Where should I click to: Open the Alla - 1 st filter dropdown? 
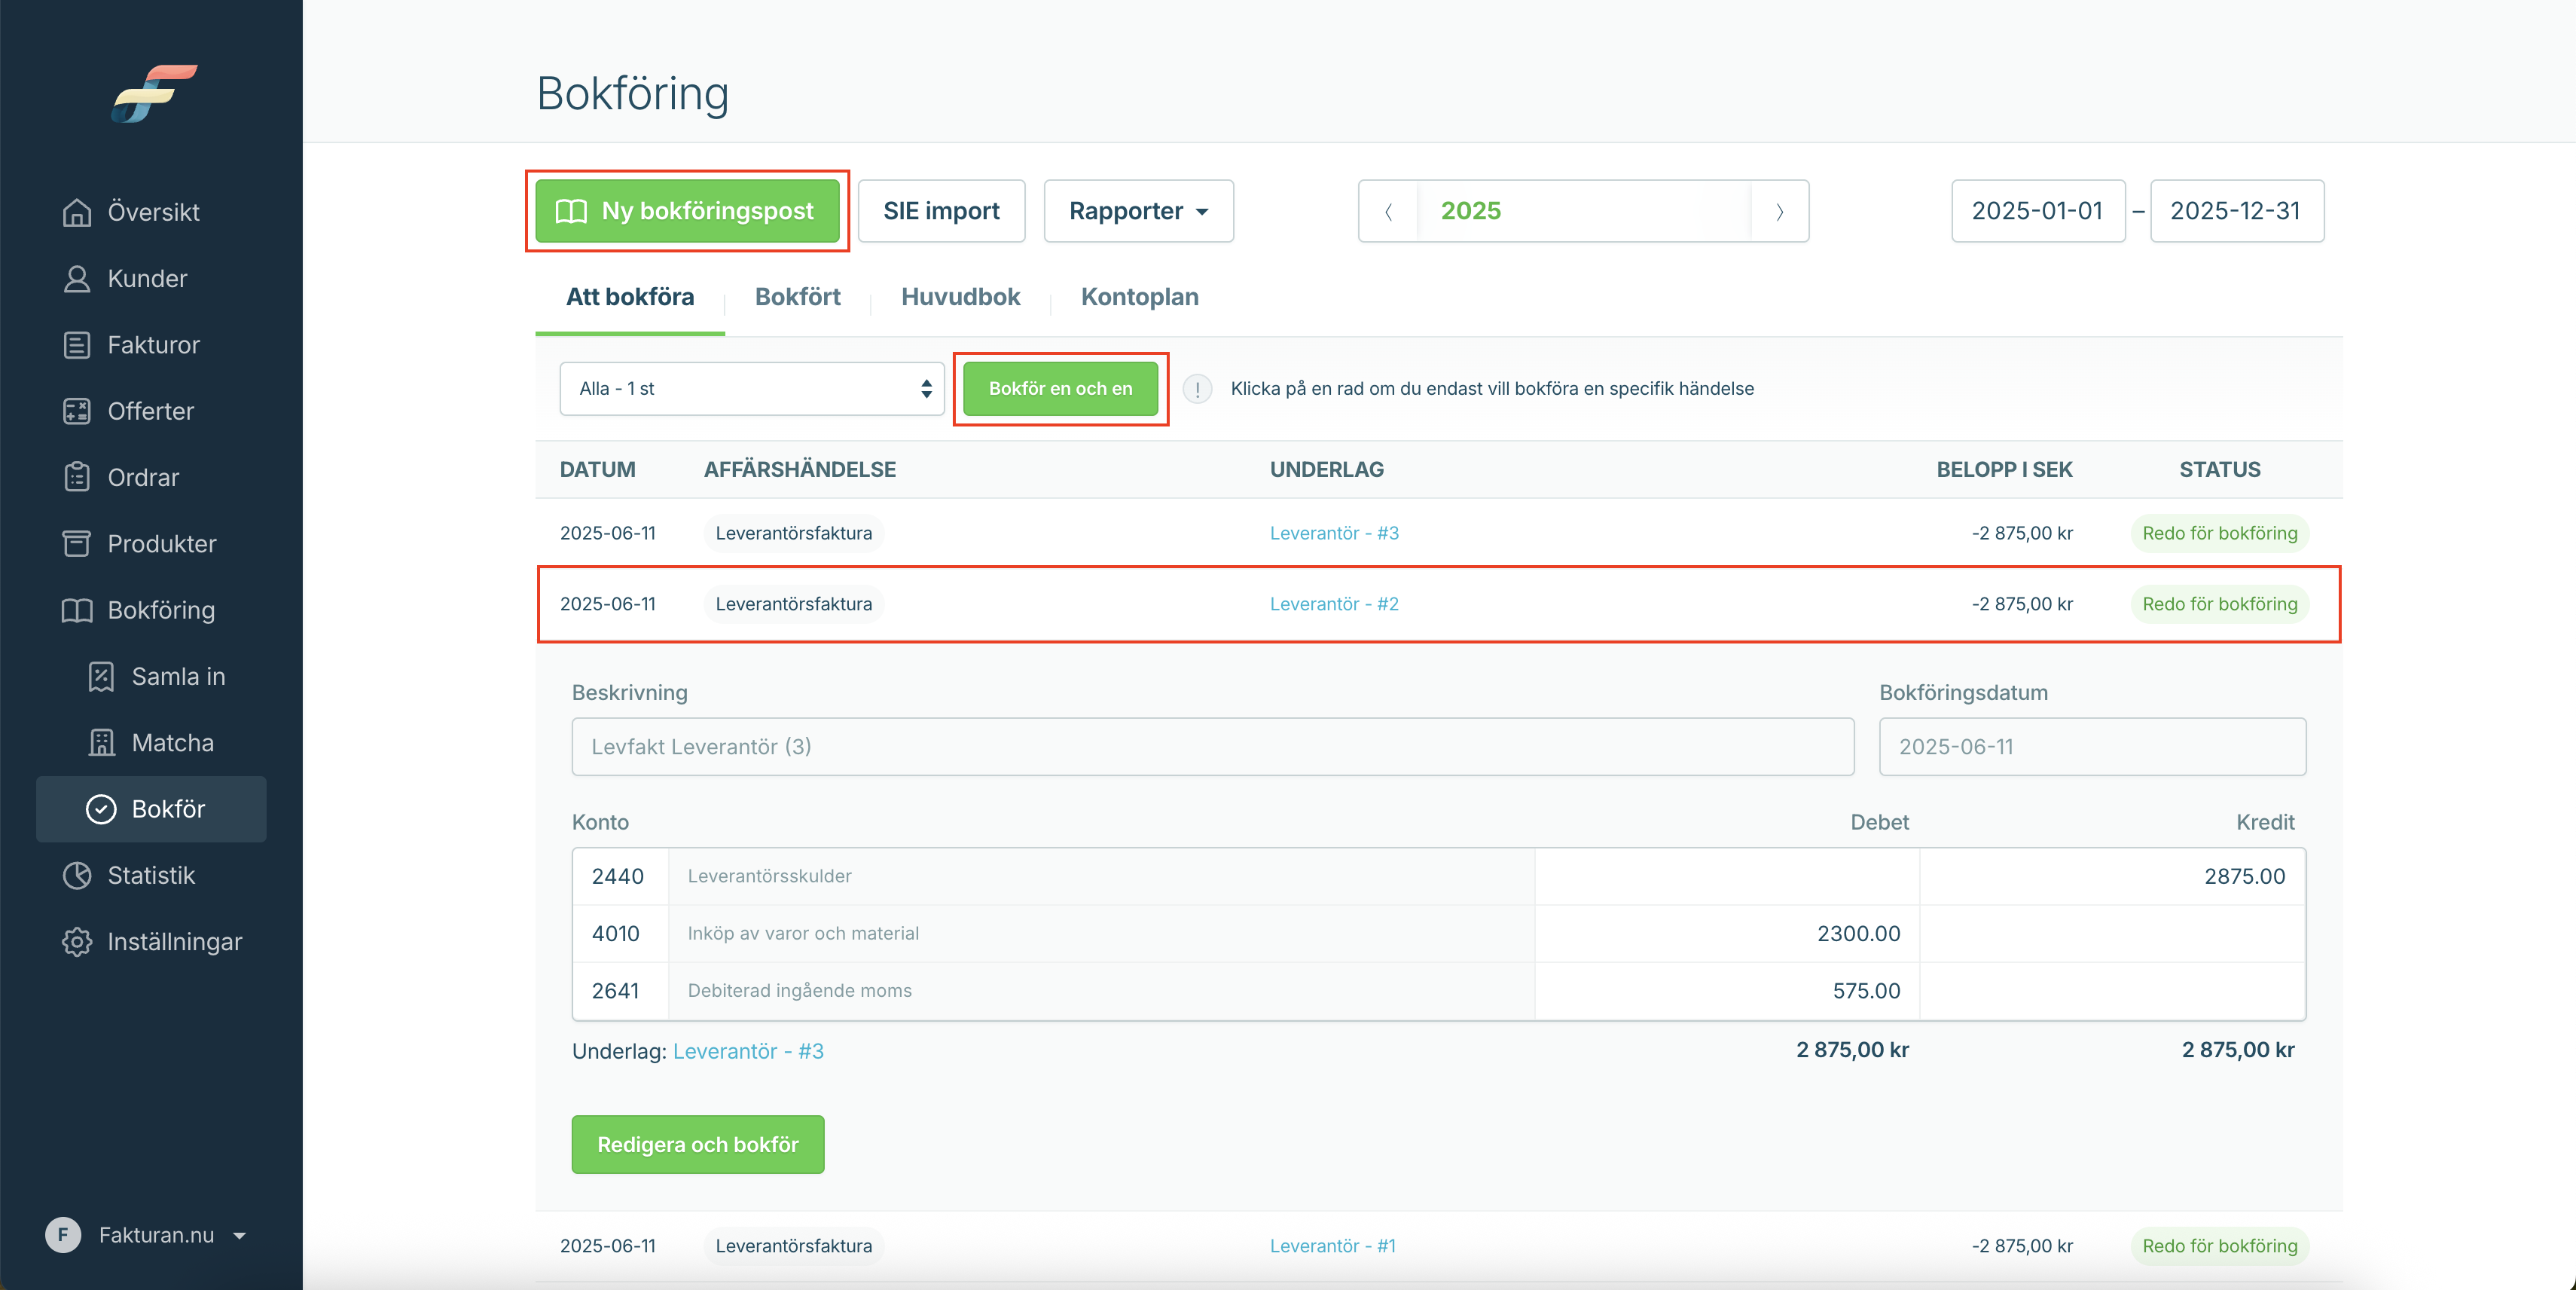click(x=751, y=388)
